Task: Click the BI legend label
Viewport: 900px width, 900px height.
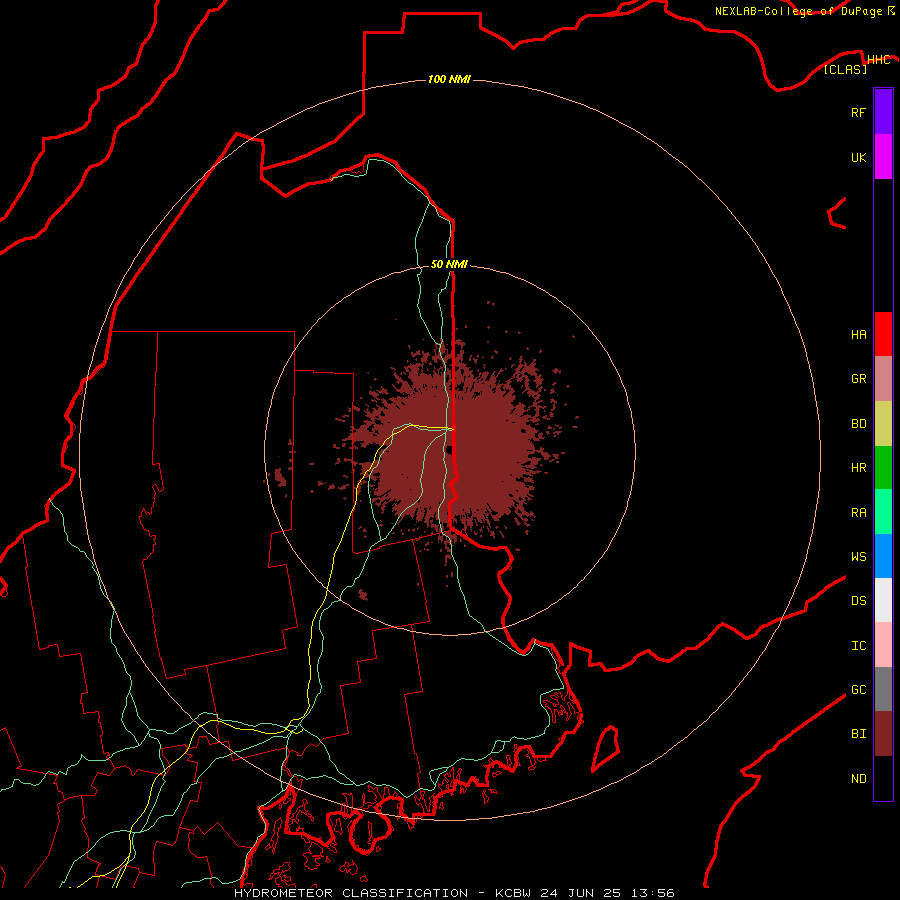Action: click(x=858, y=734)
